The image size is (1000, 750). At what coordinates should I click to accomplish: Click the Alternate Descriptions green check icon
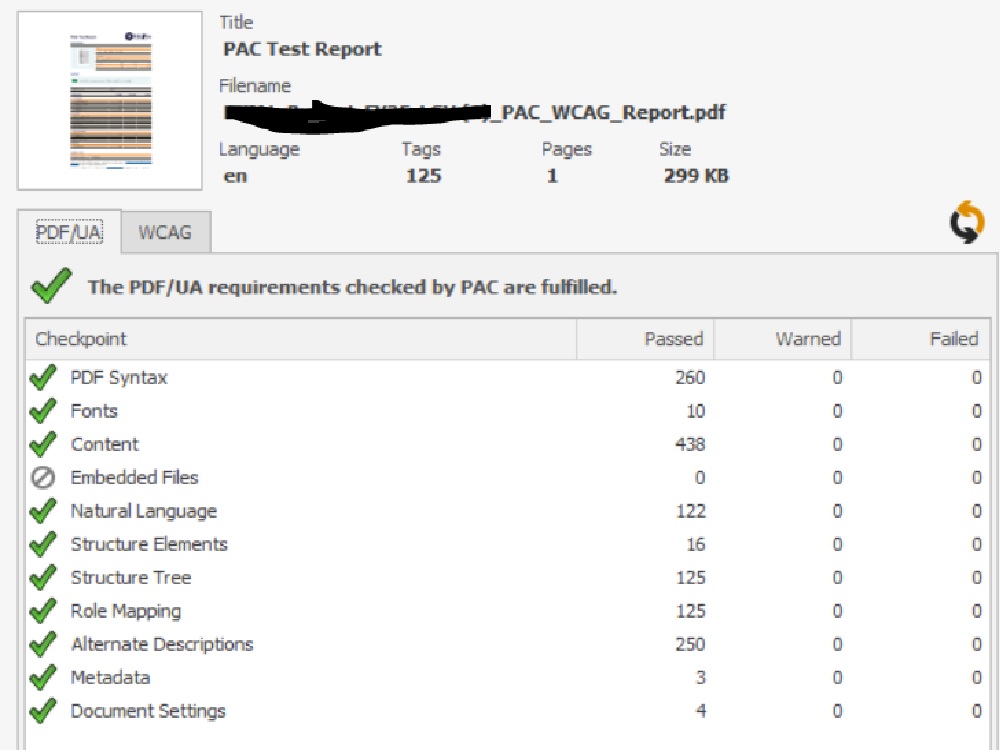point(43,643)
